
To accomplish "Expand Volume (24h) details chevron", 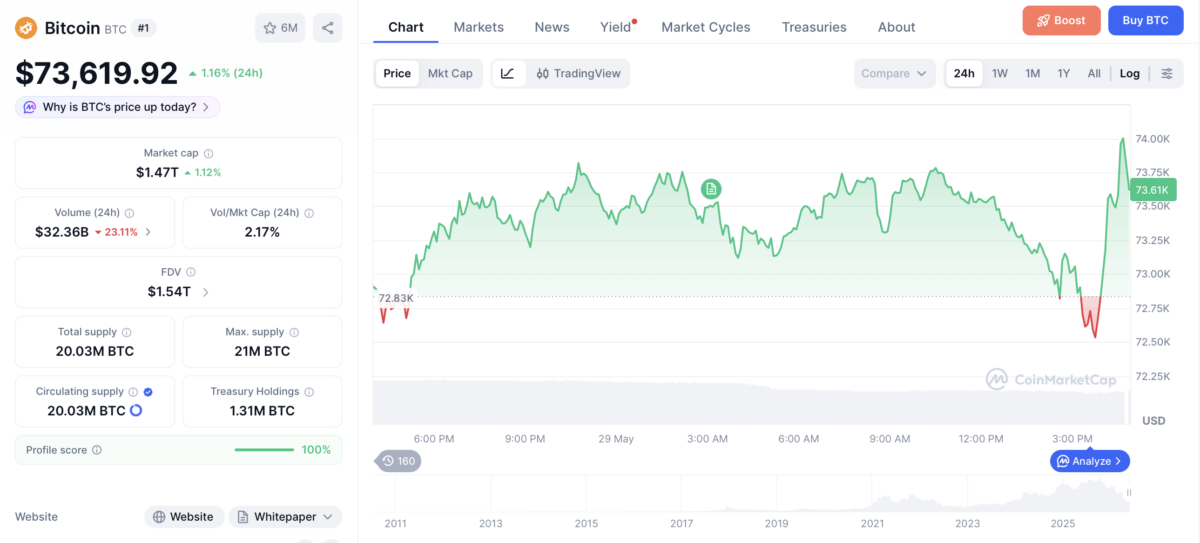I will (148, 232).
